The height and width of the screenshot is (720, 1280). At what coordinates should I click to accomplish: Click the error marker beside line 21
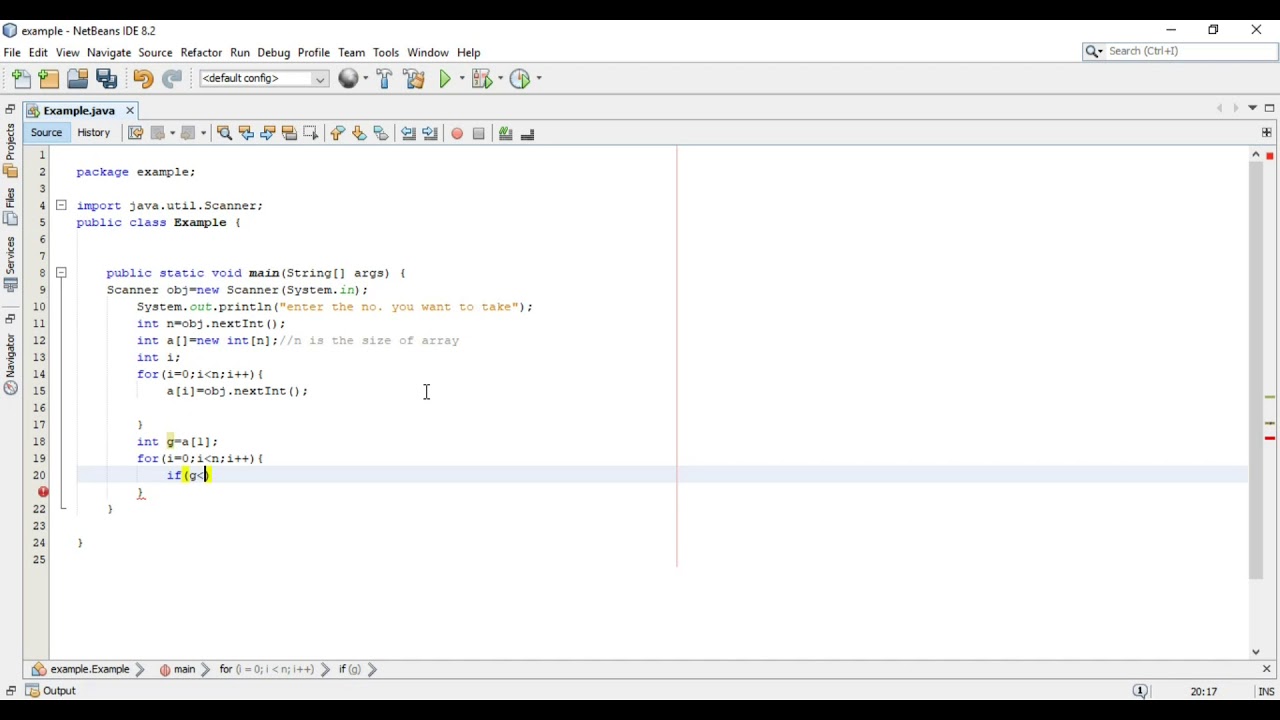[43, 492]
